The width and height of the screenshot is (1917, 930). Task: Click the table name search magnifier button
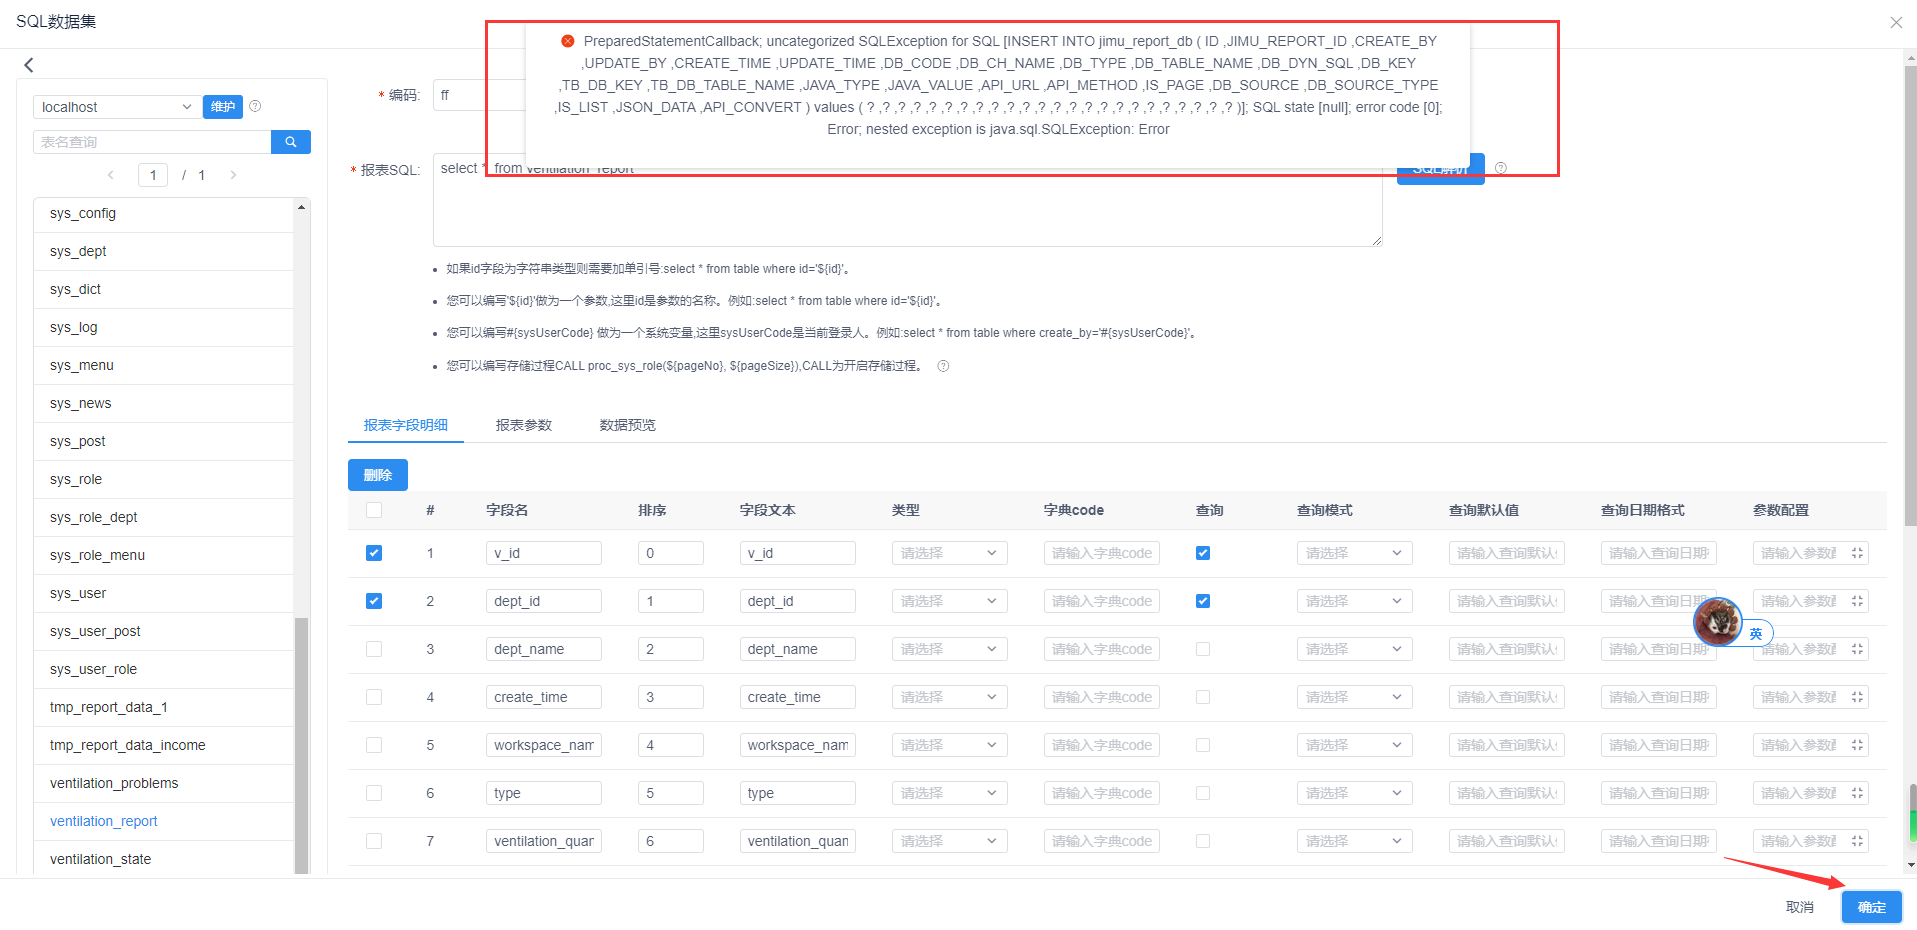pos(291,142)
